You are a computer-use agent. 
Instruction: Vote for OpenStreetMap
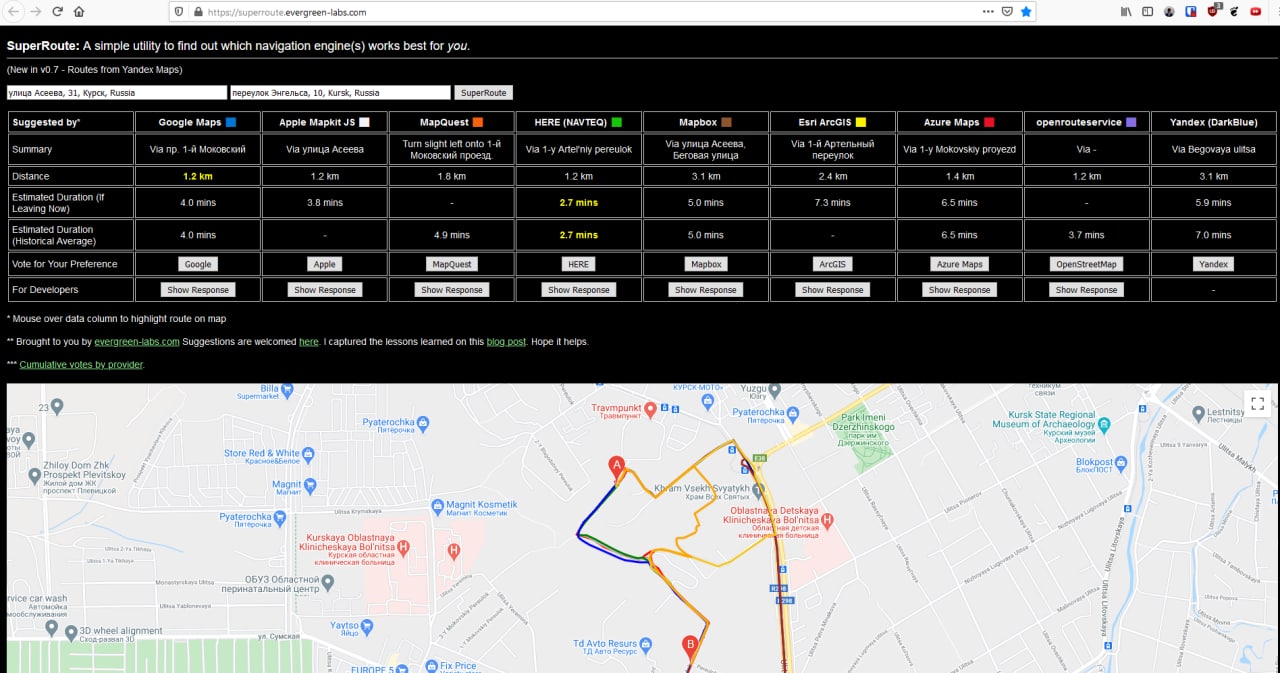coord(1087,264)
